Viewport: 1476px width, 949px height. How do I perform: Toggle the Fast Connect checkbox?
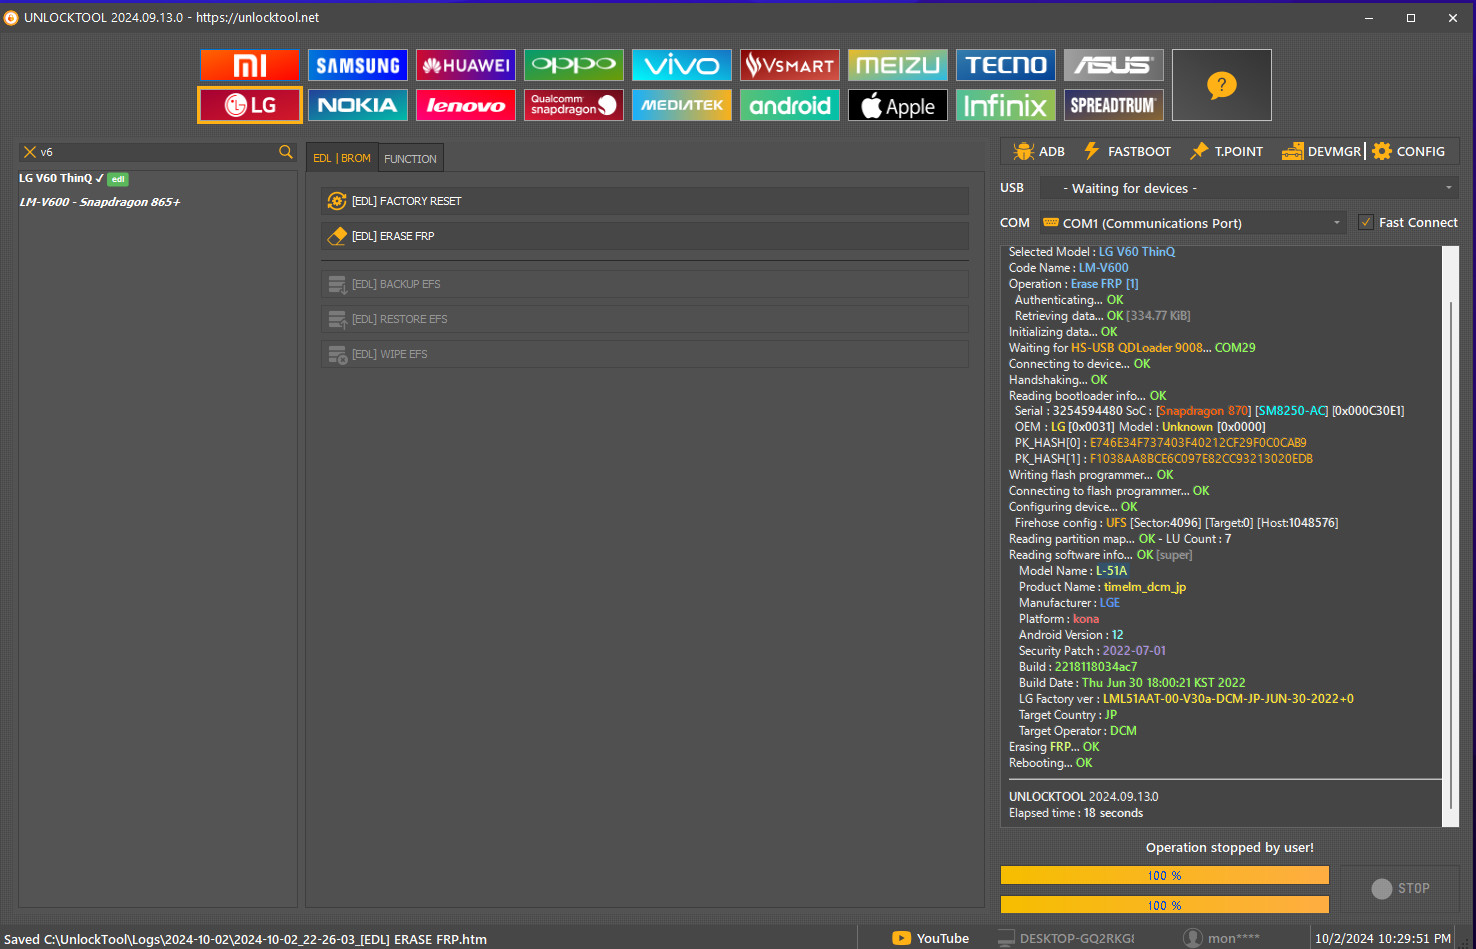[x=1366, y=222]
